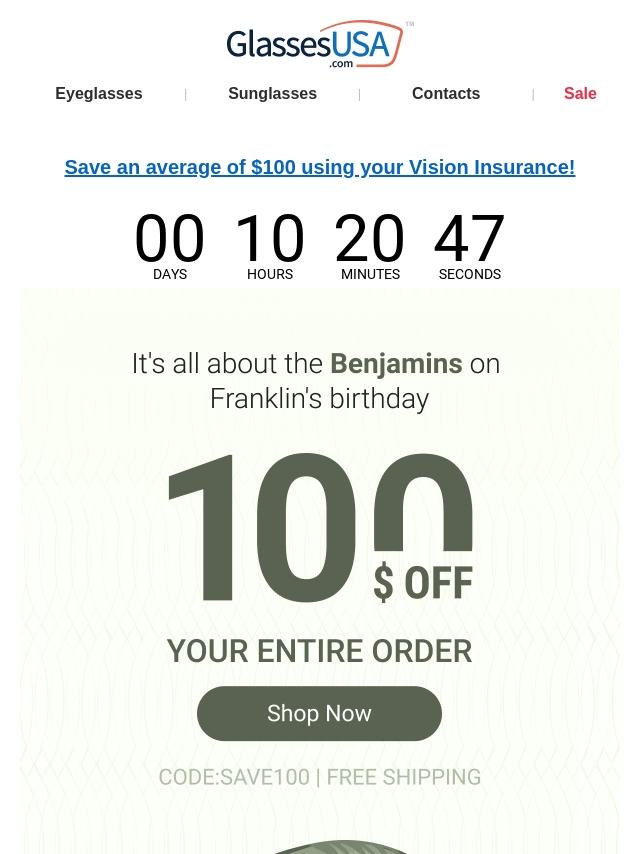640x854 pixels.
Task: Open the red Sale link
Action: click(580, 93)
